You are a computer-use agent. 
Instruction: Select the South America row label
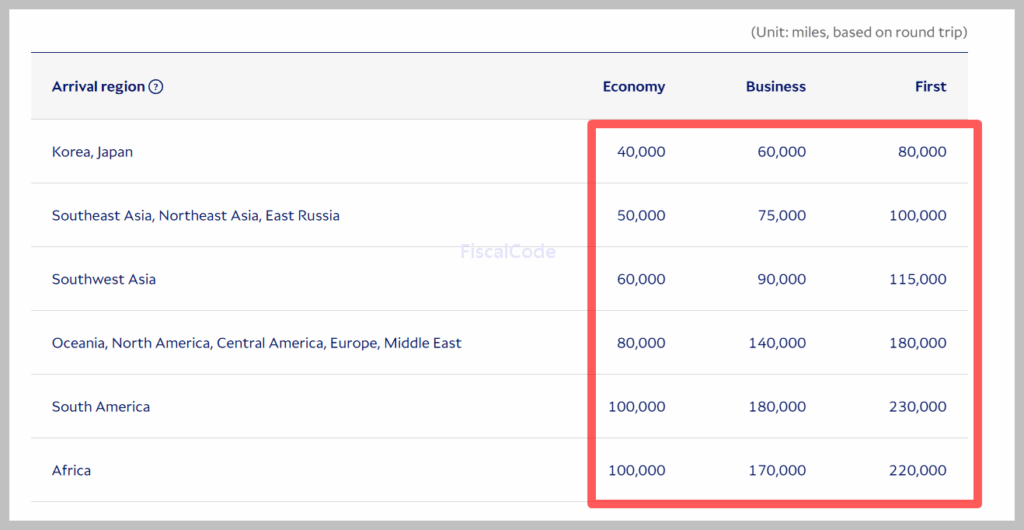coord(101,407)
